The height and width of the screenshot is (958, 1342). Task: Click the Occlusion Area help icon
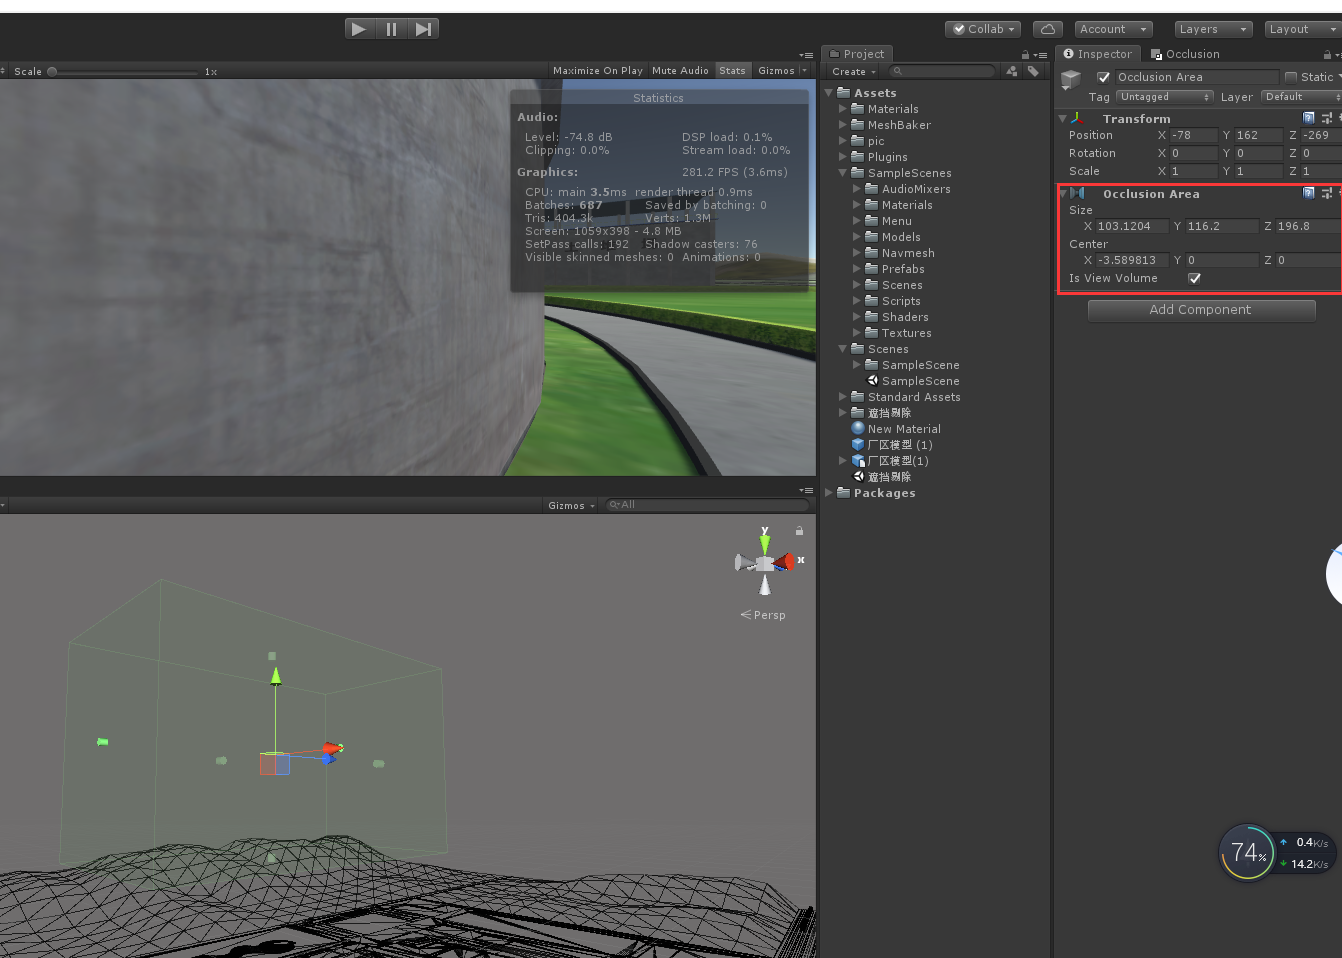1309,192
